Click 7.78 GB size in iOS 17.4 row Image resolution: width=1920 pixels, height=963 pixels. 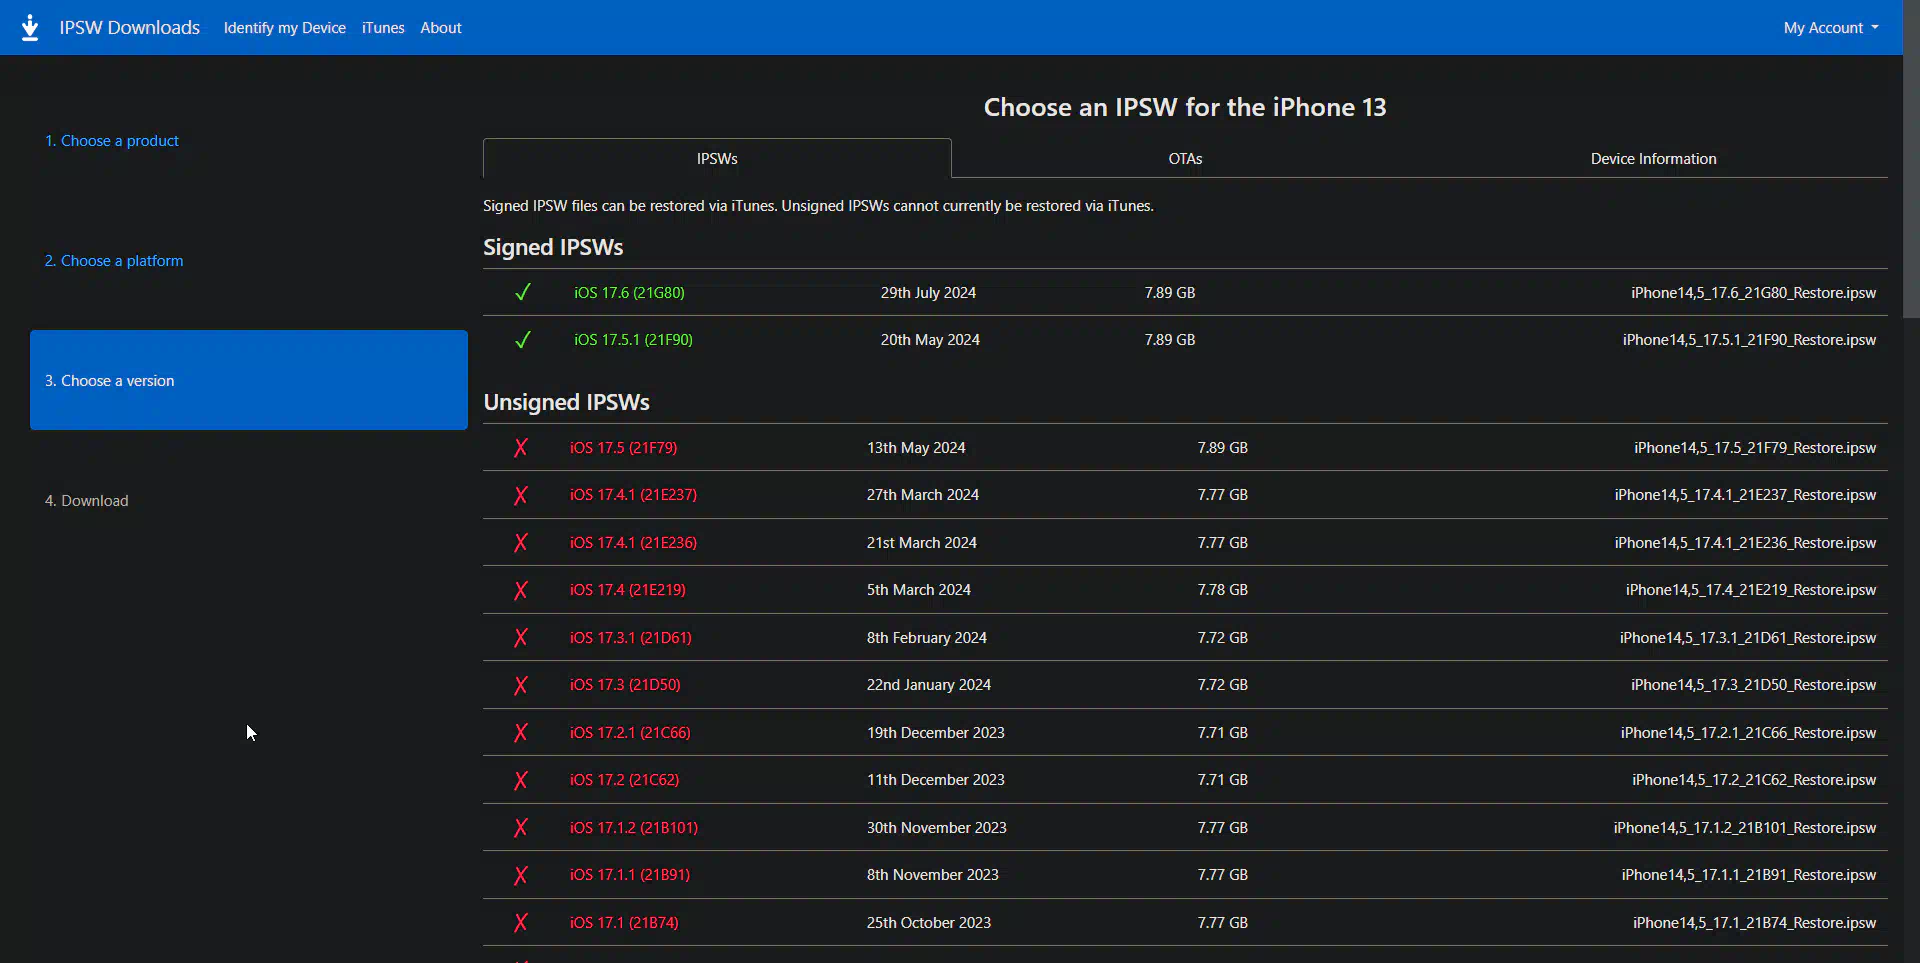(1223, 590)
